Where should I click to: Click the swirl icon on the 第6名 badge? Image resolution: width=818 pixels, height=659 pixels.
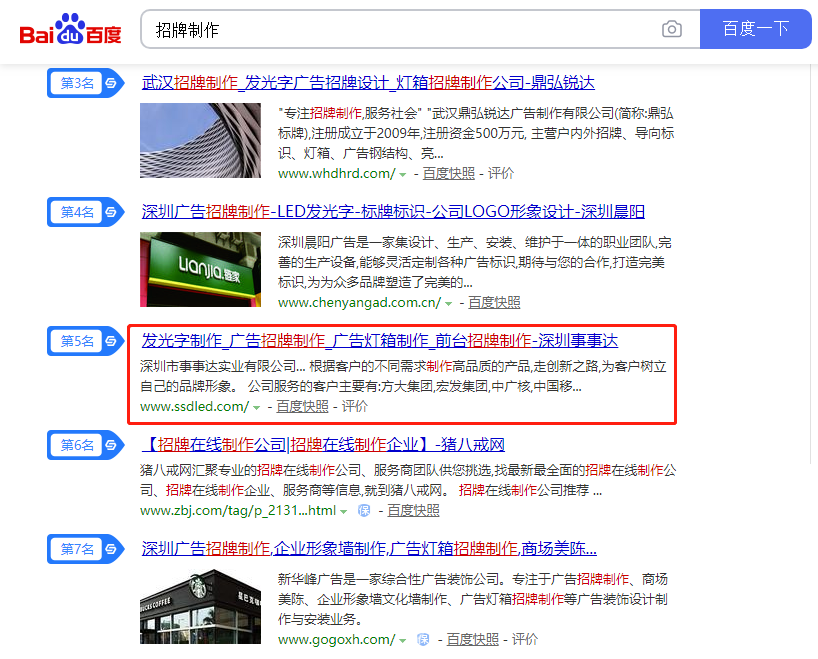point(111,445)
